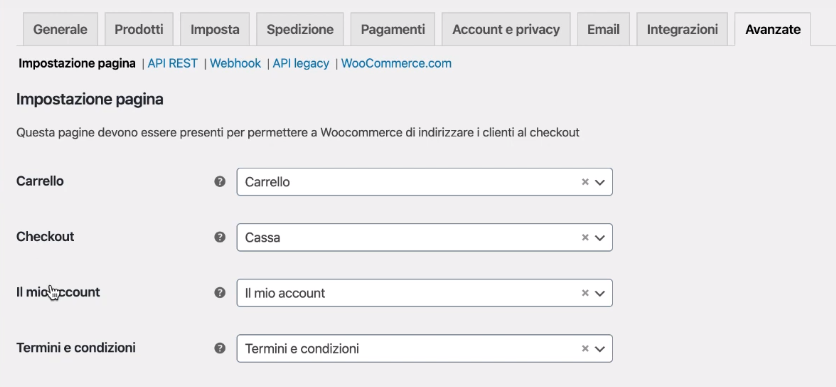The height and width of the screenshot is (387, 836).
Task: Expand the Termini e condizioni dropdown
Action: coord(600,349)
